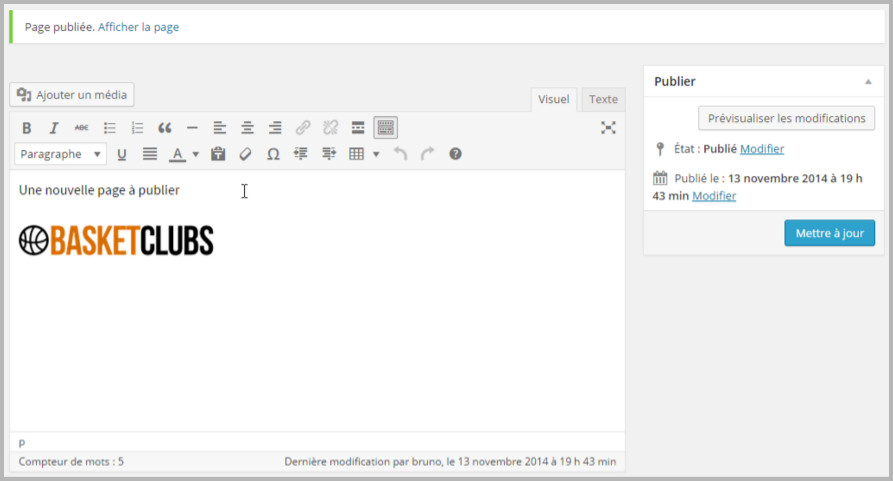Insert a bulleted list
The width and height of the screenshot is (893, 481).
[109, 128]
